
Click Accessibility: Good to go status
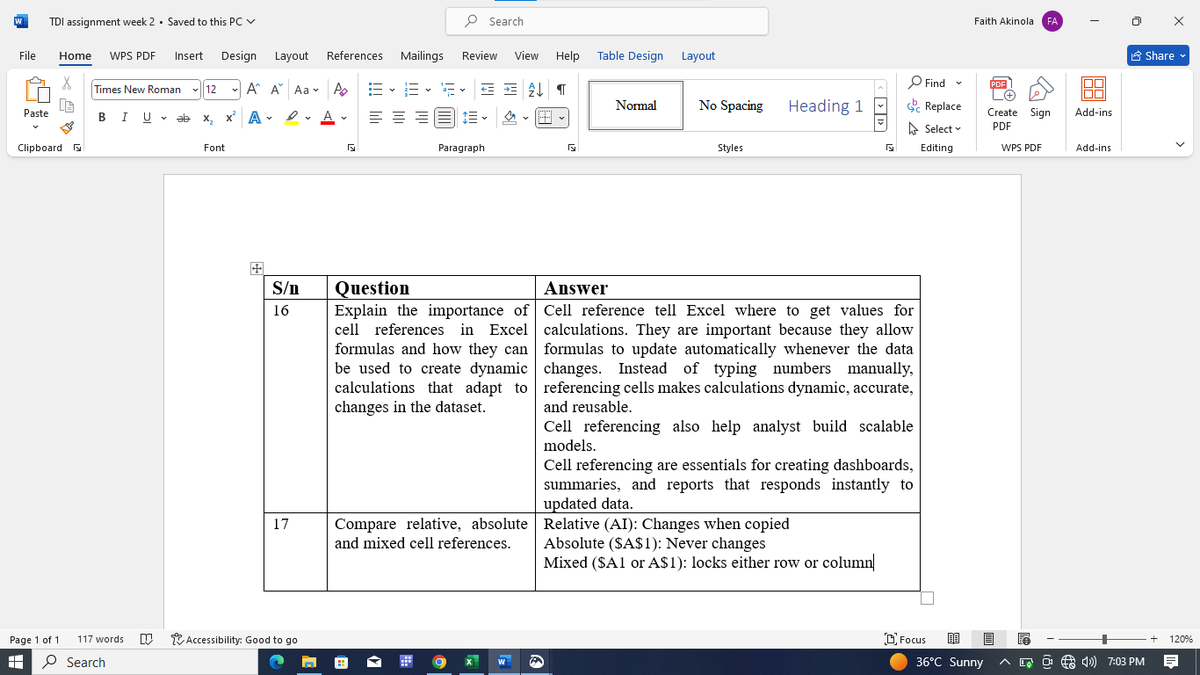coord(234,639)
